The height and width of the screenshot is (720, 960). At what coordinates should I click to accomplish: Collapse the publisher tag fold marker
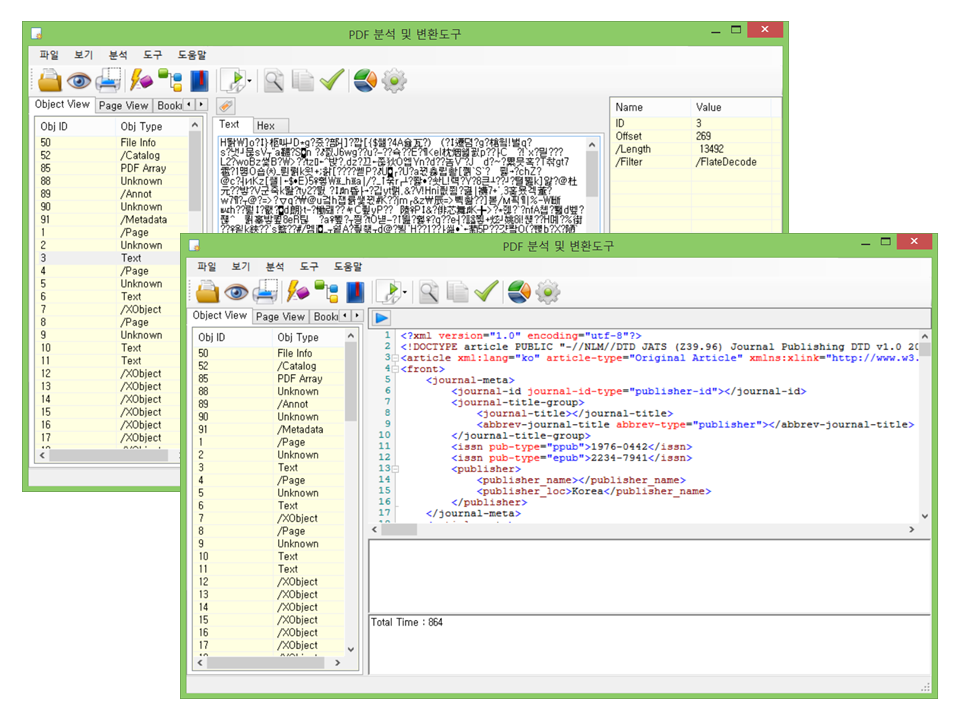(x=396, y=470)
